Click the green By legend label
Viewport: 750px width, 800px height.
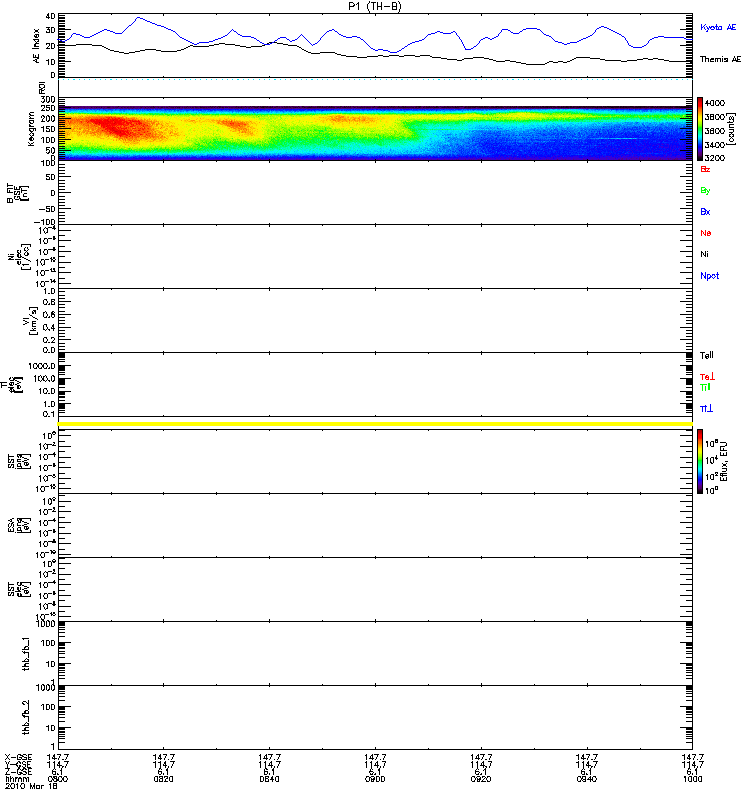point(705,191)
